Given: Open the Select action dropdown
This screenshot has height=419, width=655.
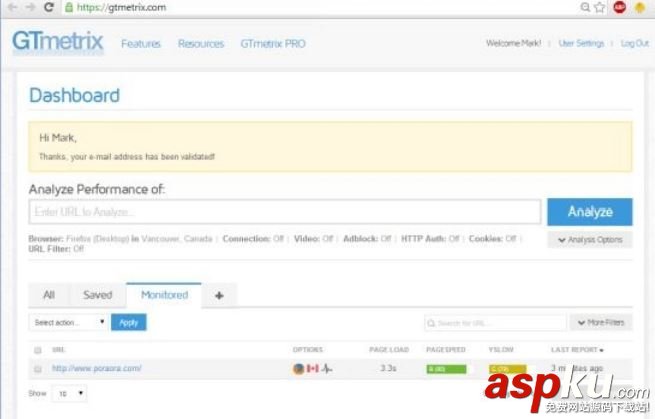Looking at the screenshot, I should 68,323.
